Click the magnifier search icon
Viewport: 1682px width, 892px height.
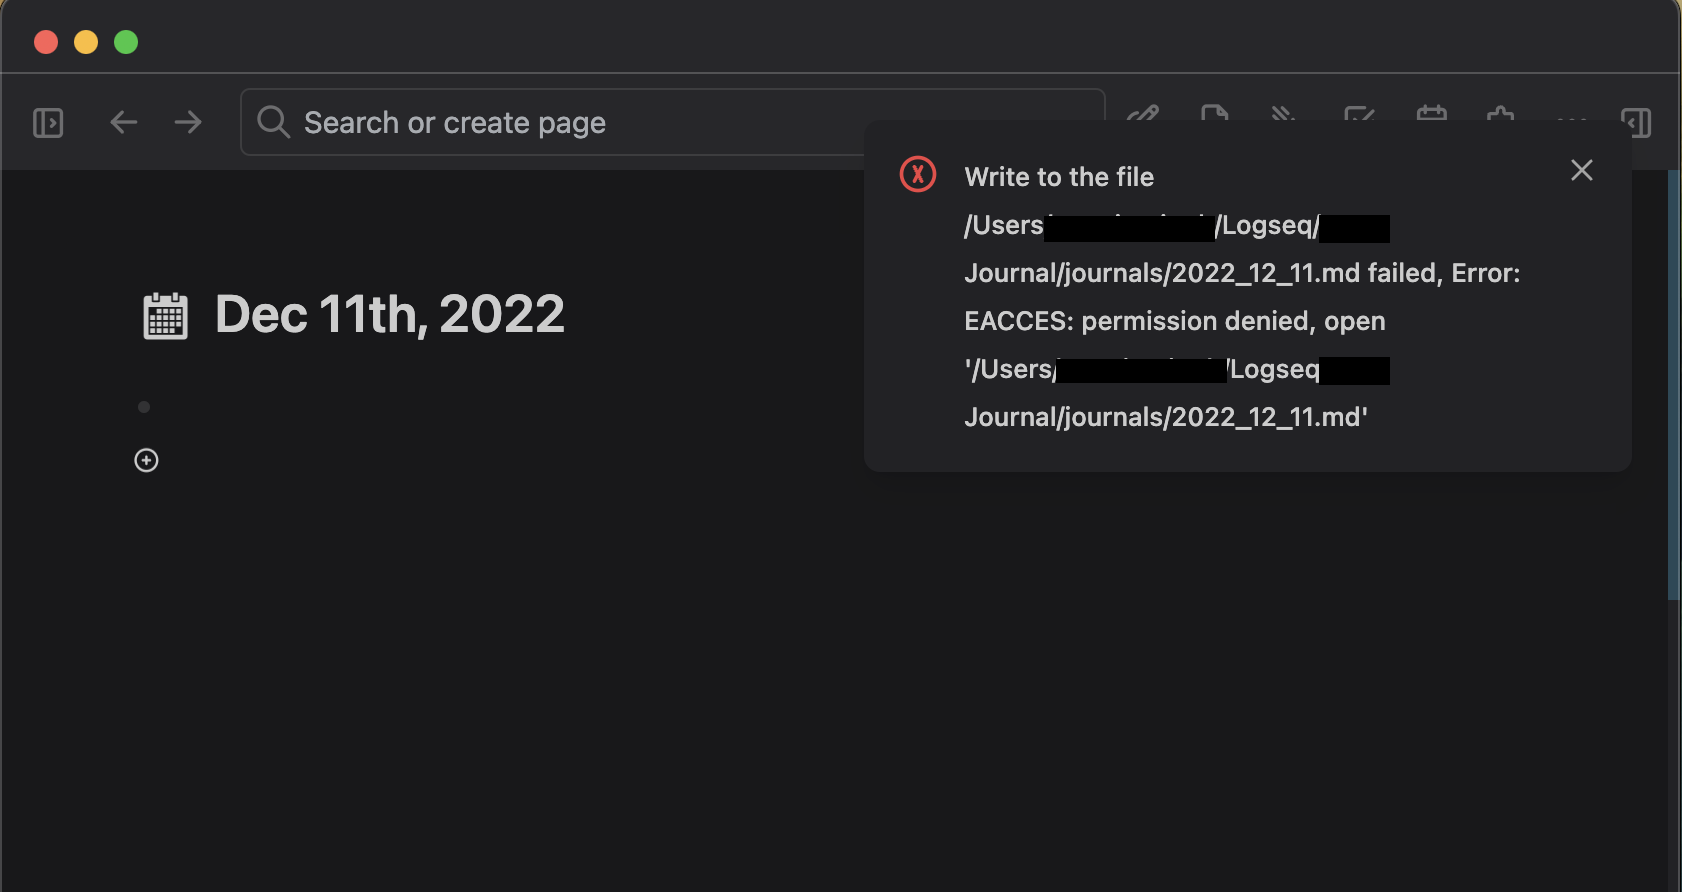(273, 123)
